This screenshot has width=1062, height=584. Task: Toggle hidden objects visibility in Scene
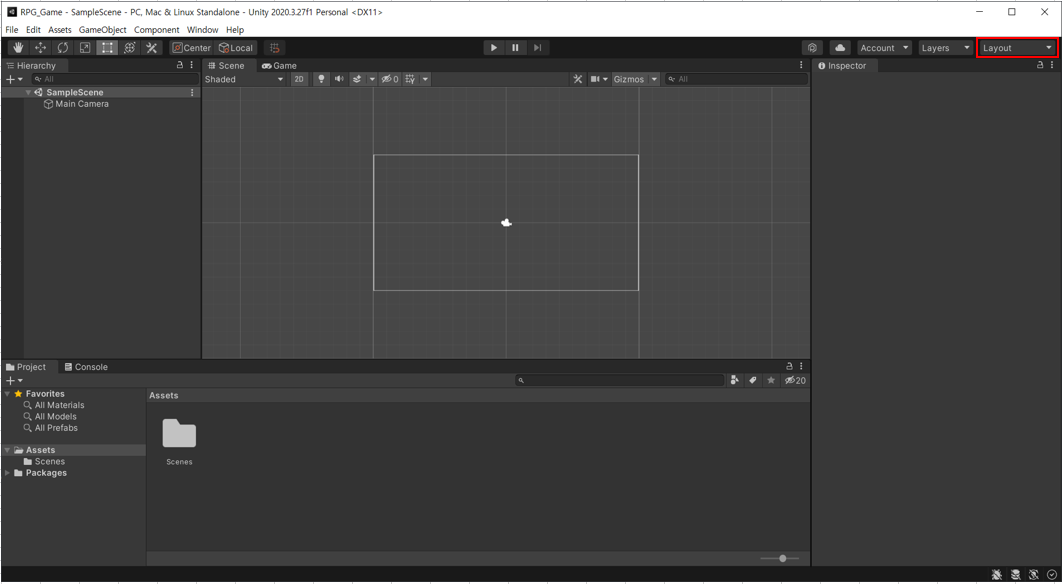(389, 79)
